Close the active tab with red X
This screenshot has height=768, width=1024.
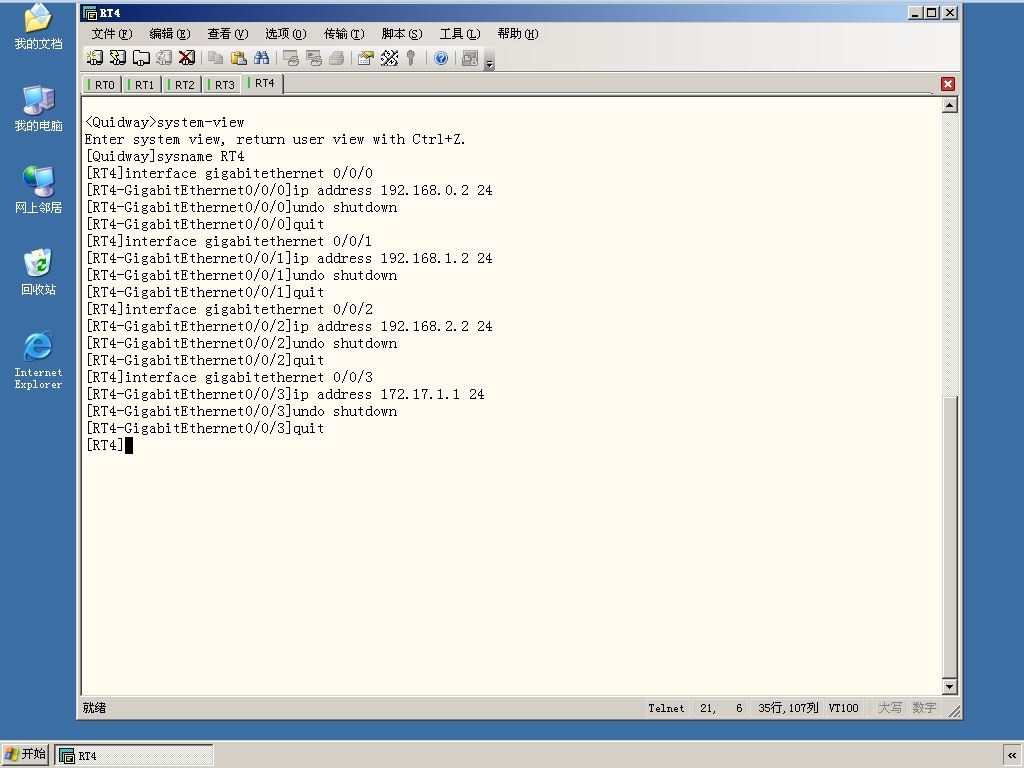tap(948, 84)
